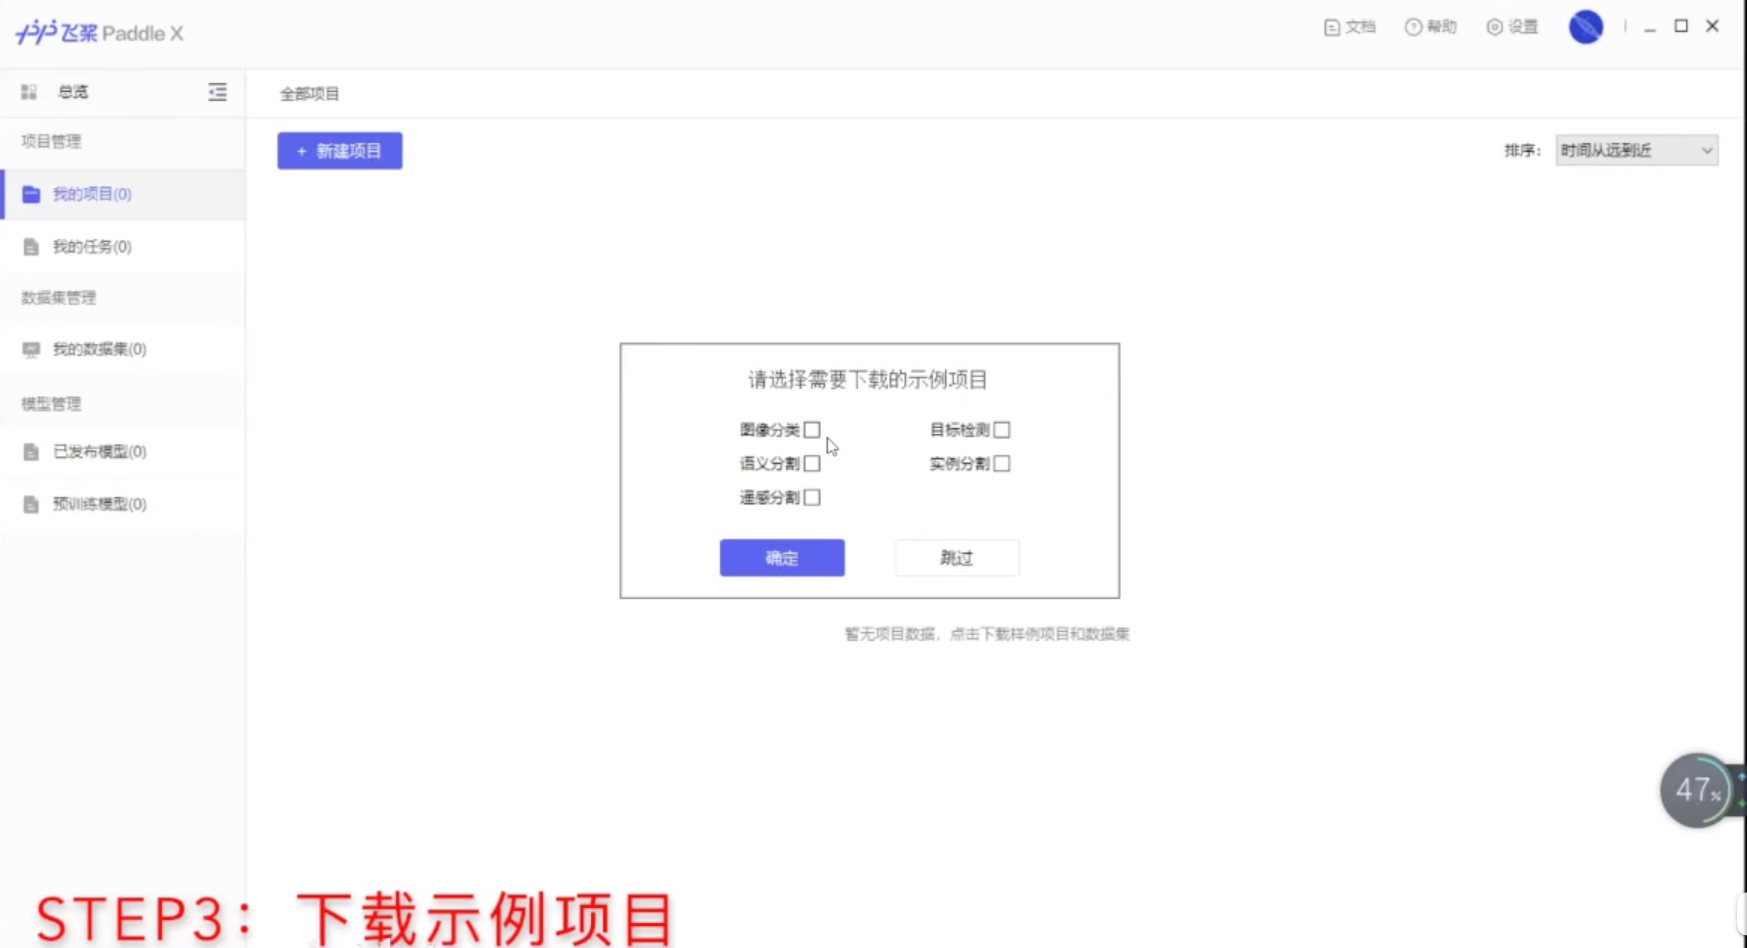Click the 确定 confirm button

pyautogui.click(x=781, y=557)
